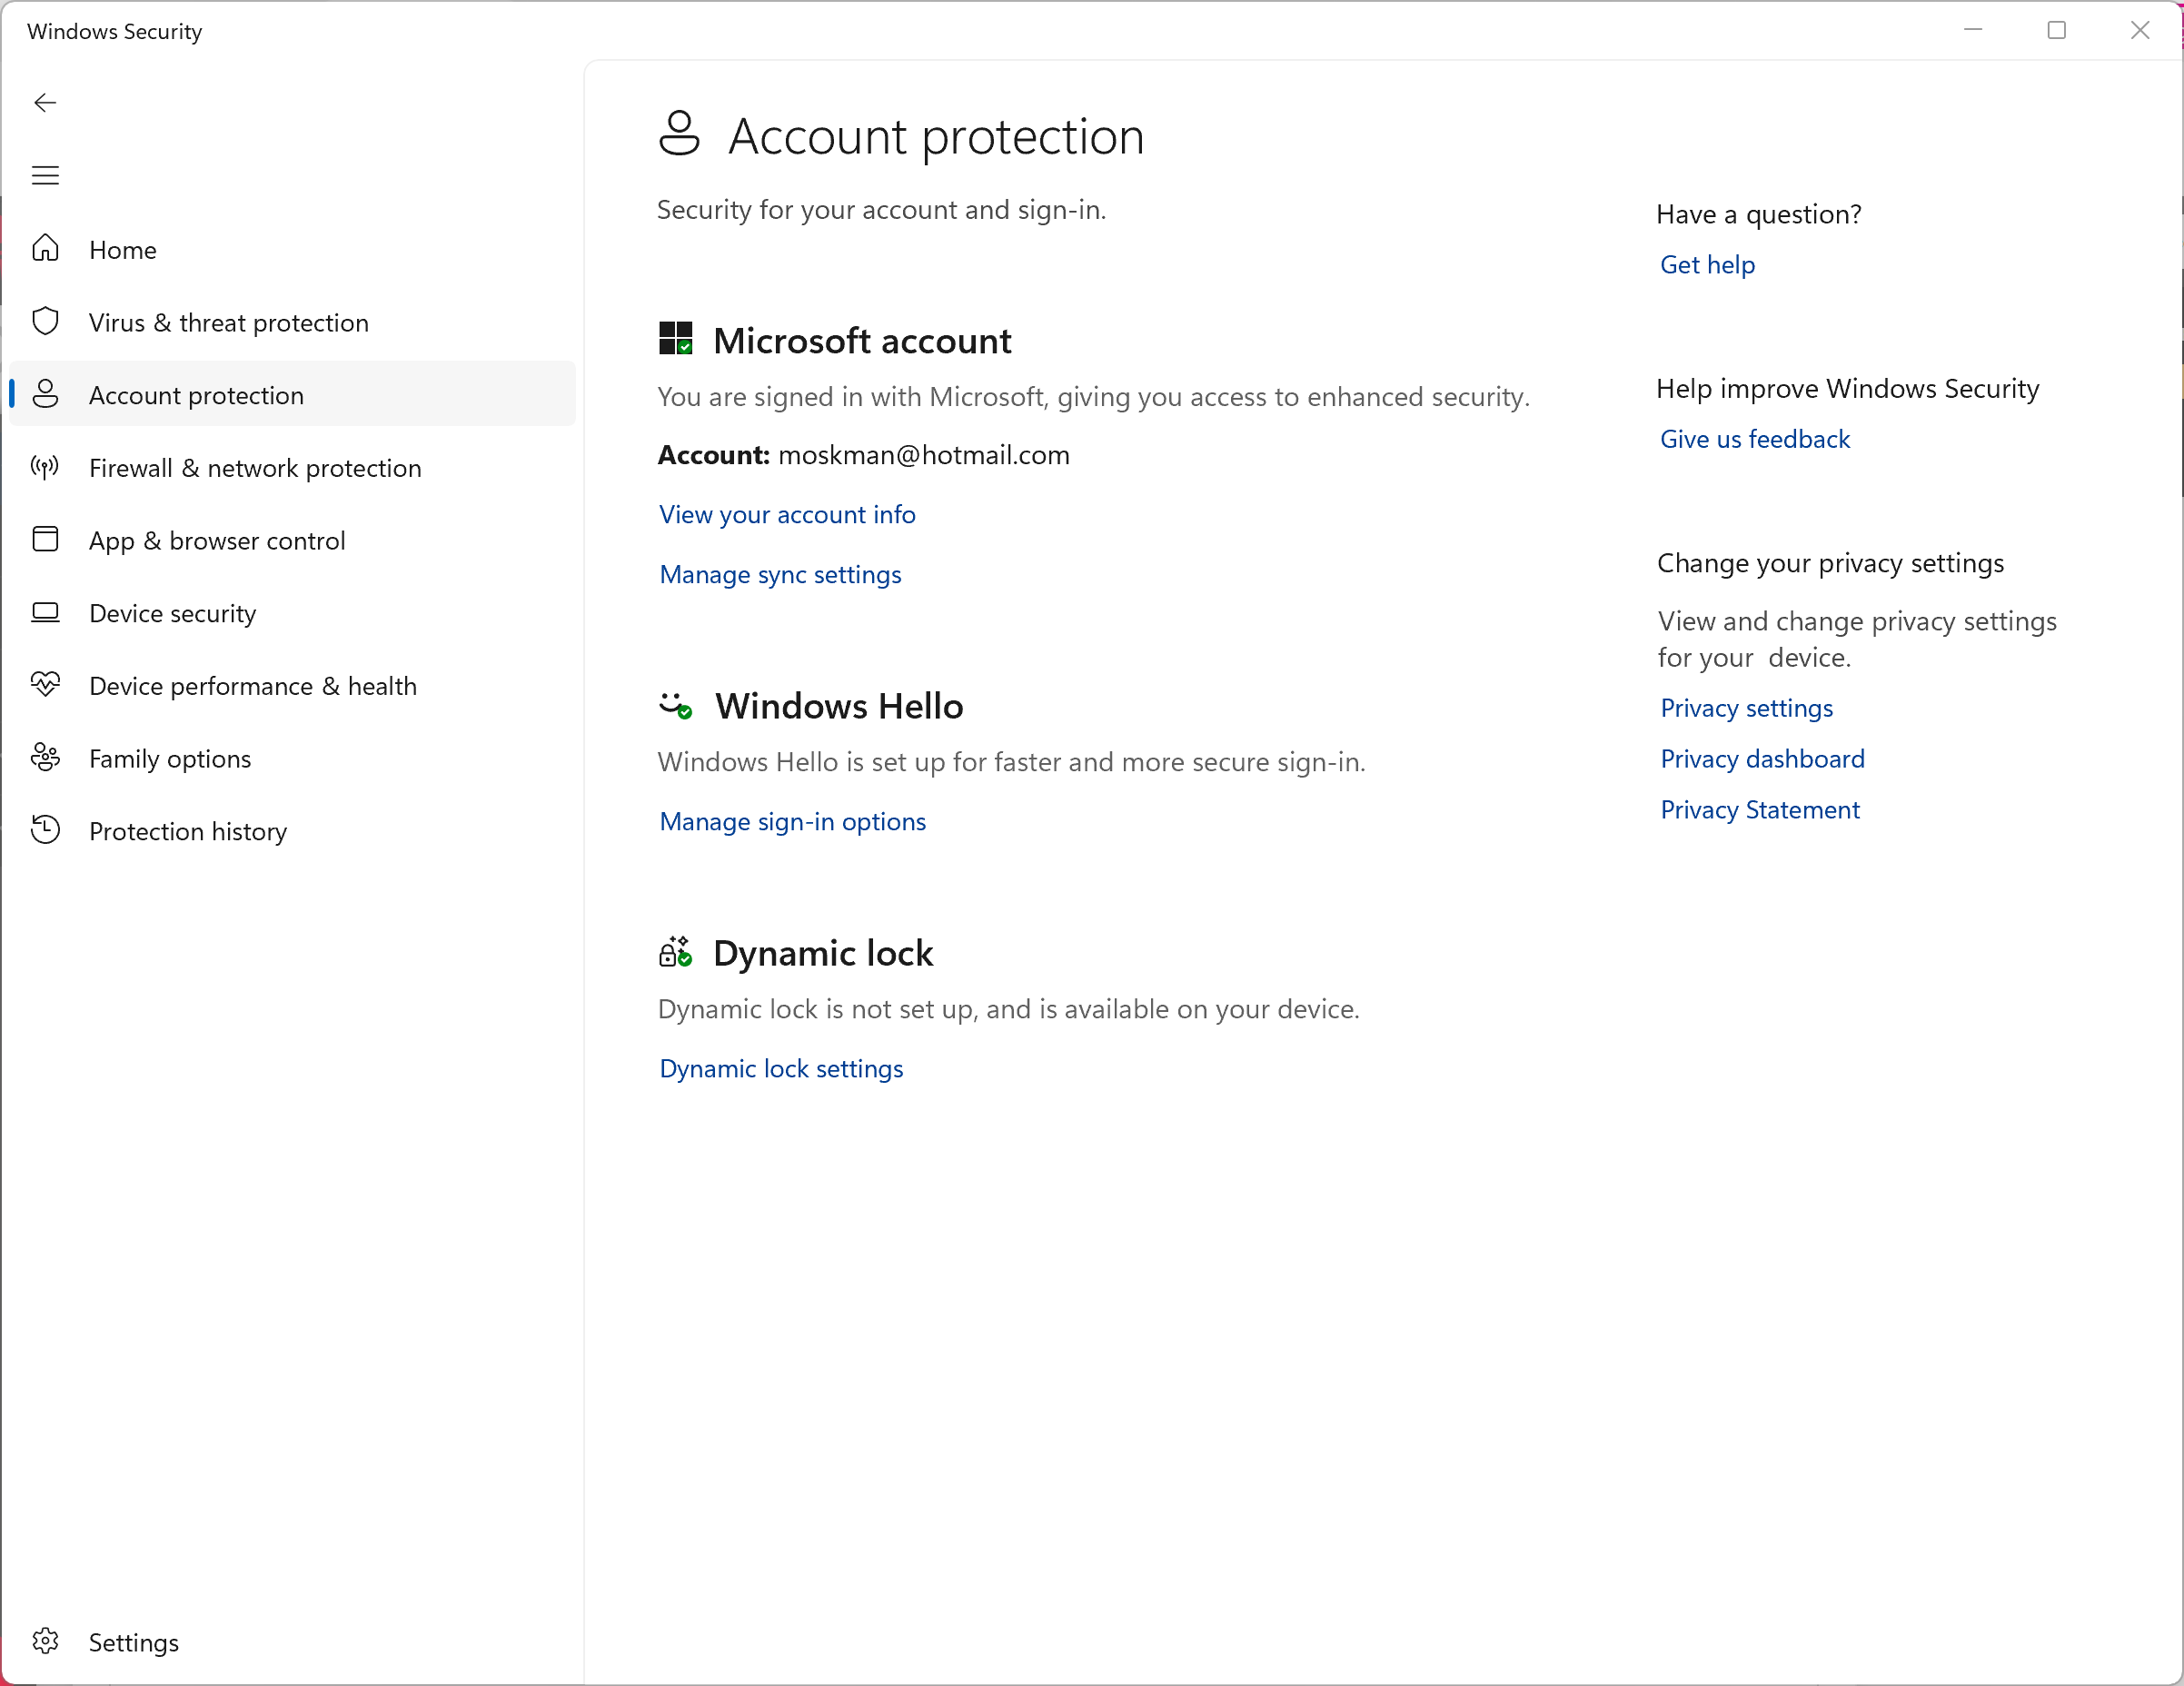2184x1686 pixels.
Task: Click View your account info link
Action: click(787, 513)
